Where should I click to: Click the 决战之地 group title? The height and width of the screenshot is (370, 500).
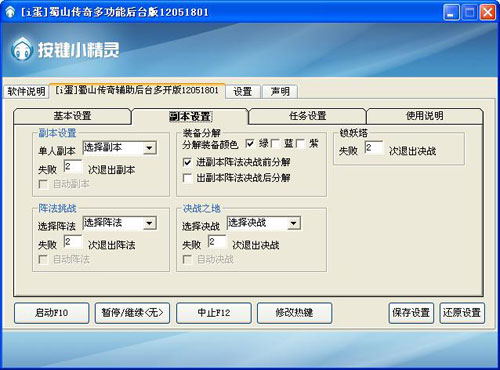(201, 209)
